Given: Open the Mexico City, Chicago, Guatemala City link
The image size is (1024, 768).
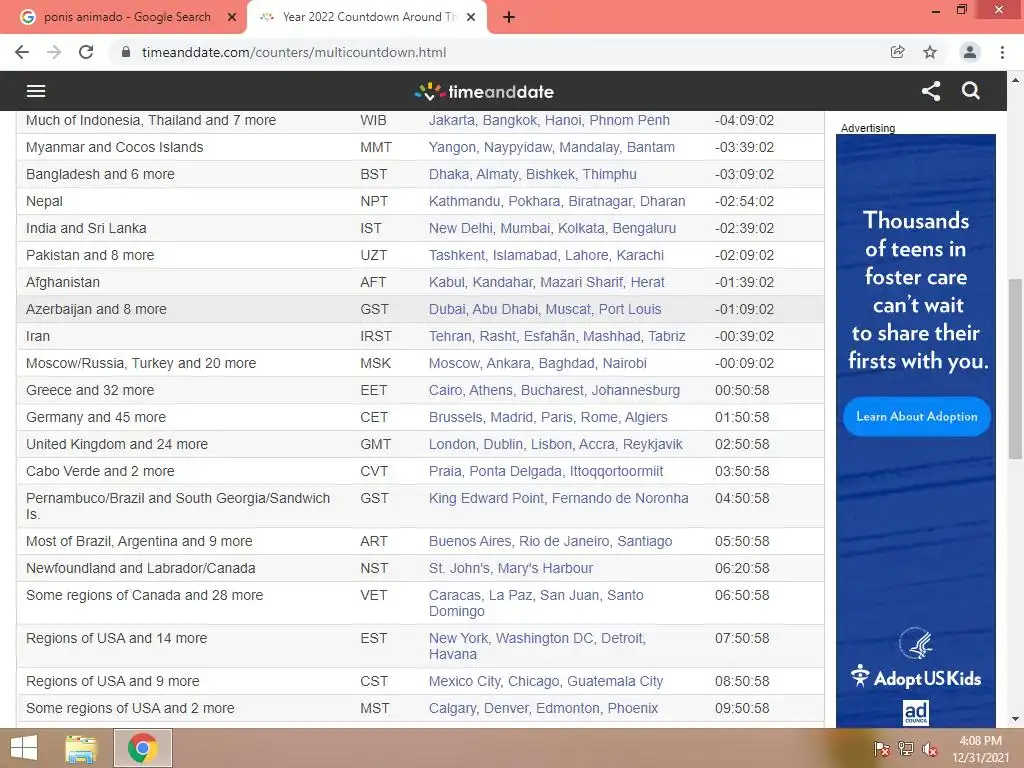Looking at the screenshot, I should point(546,681).
